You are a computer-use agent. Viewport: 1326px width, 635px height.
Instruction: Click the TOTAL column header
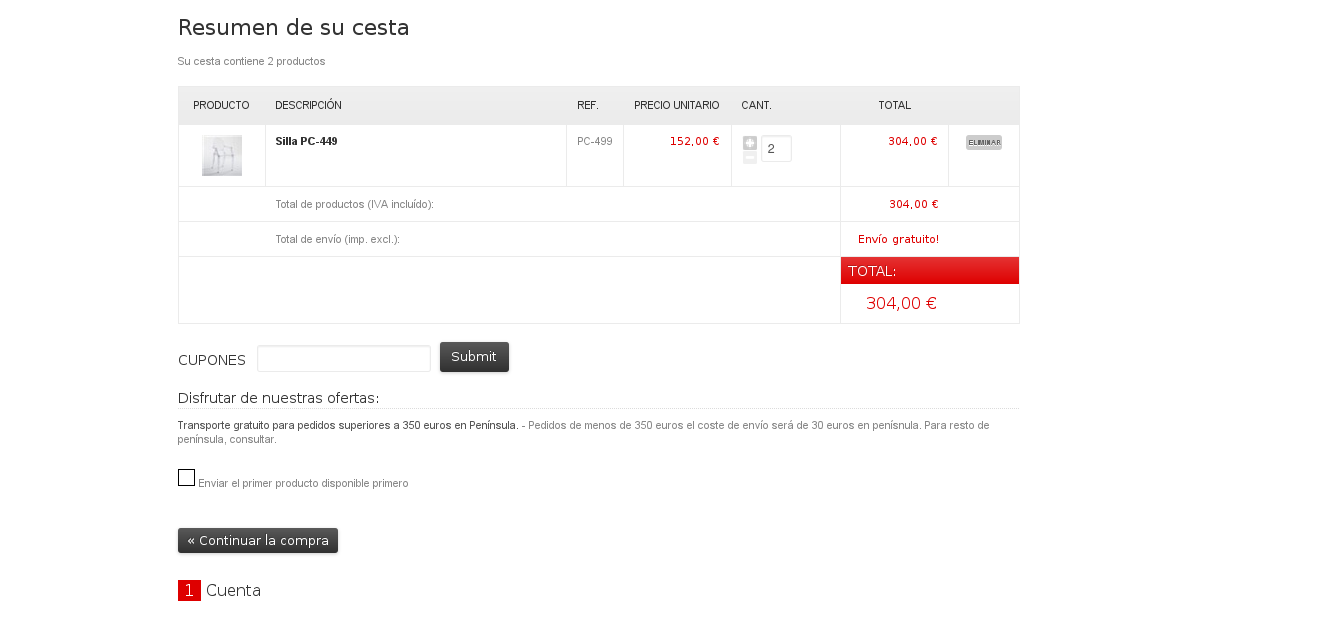894,105
